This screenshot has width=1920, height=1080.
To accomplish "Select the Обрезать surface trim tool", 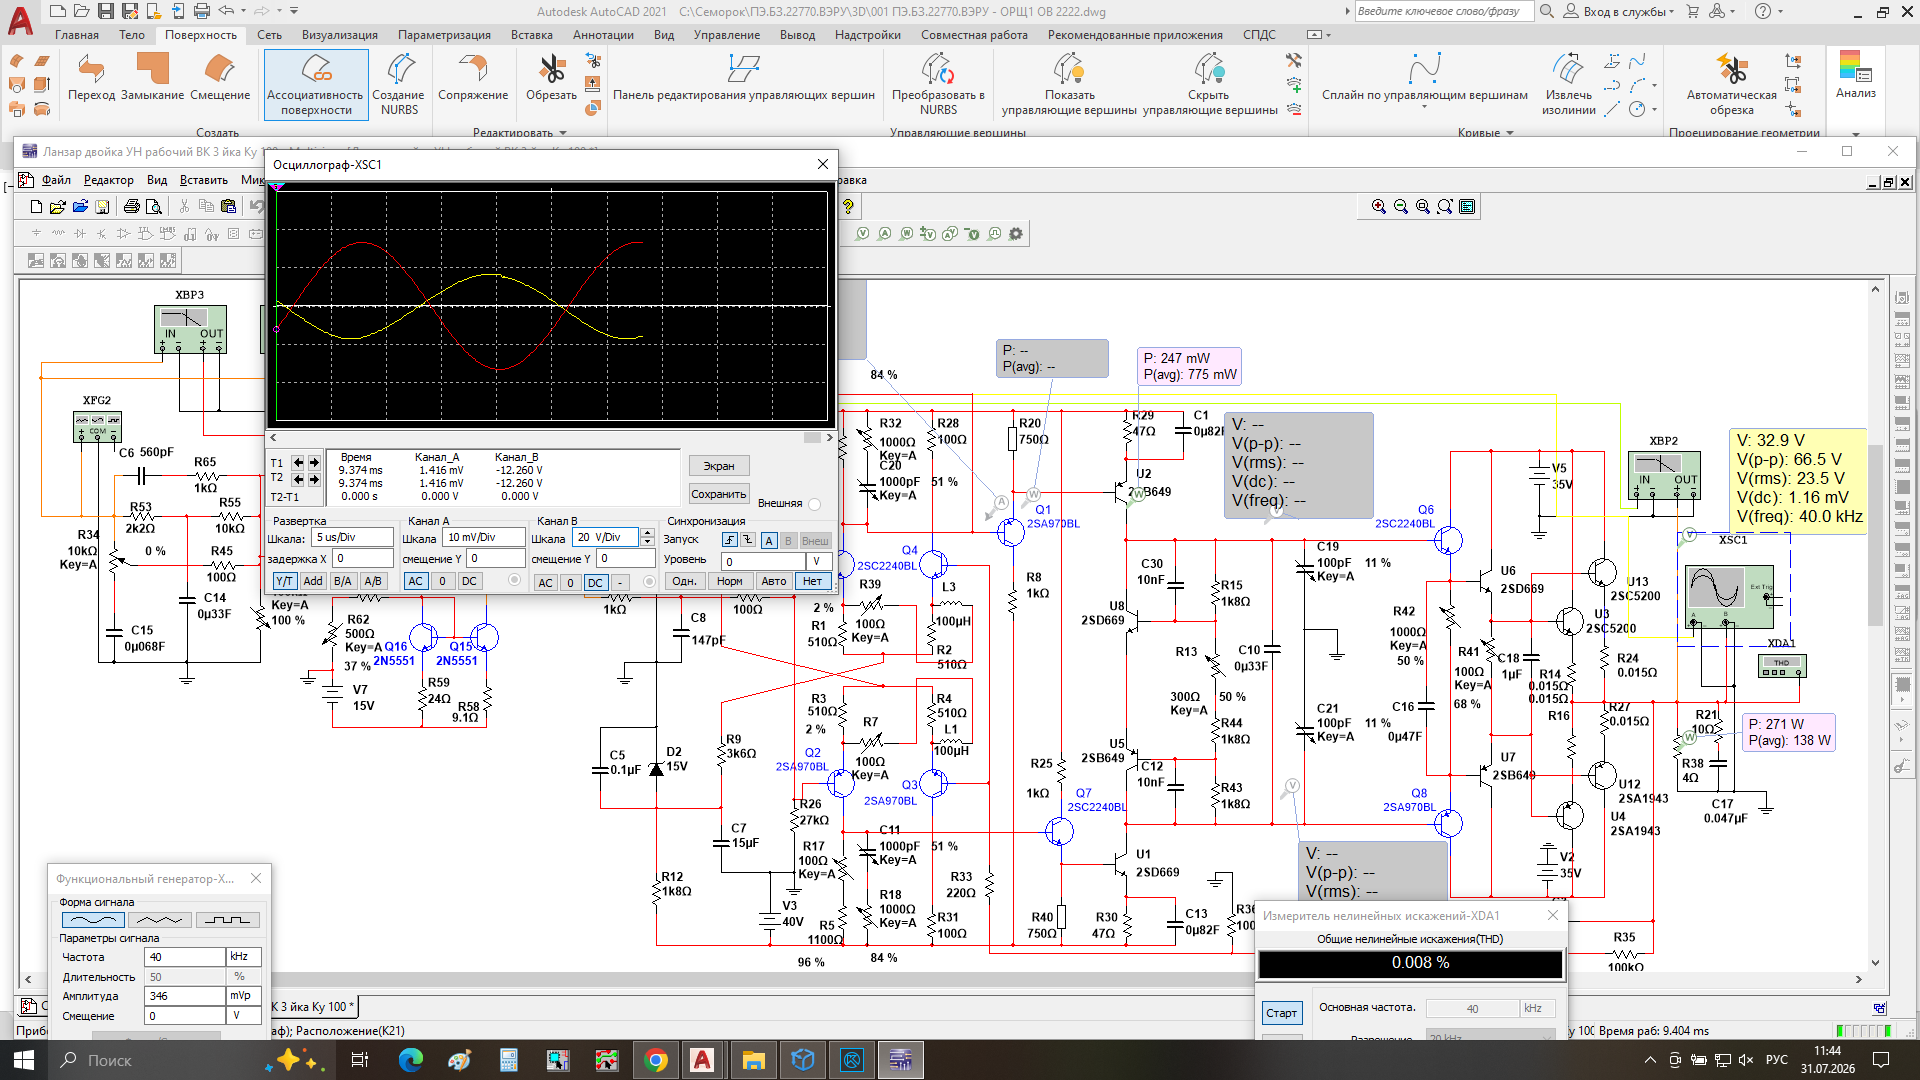I will pos(551,78).
